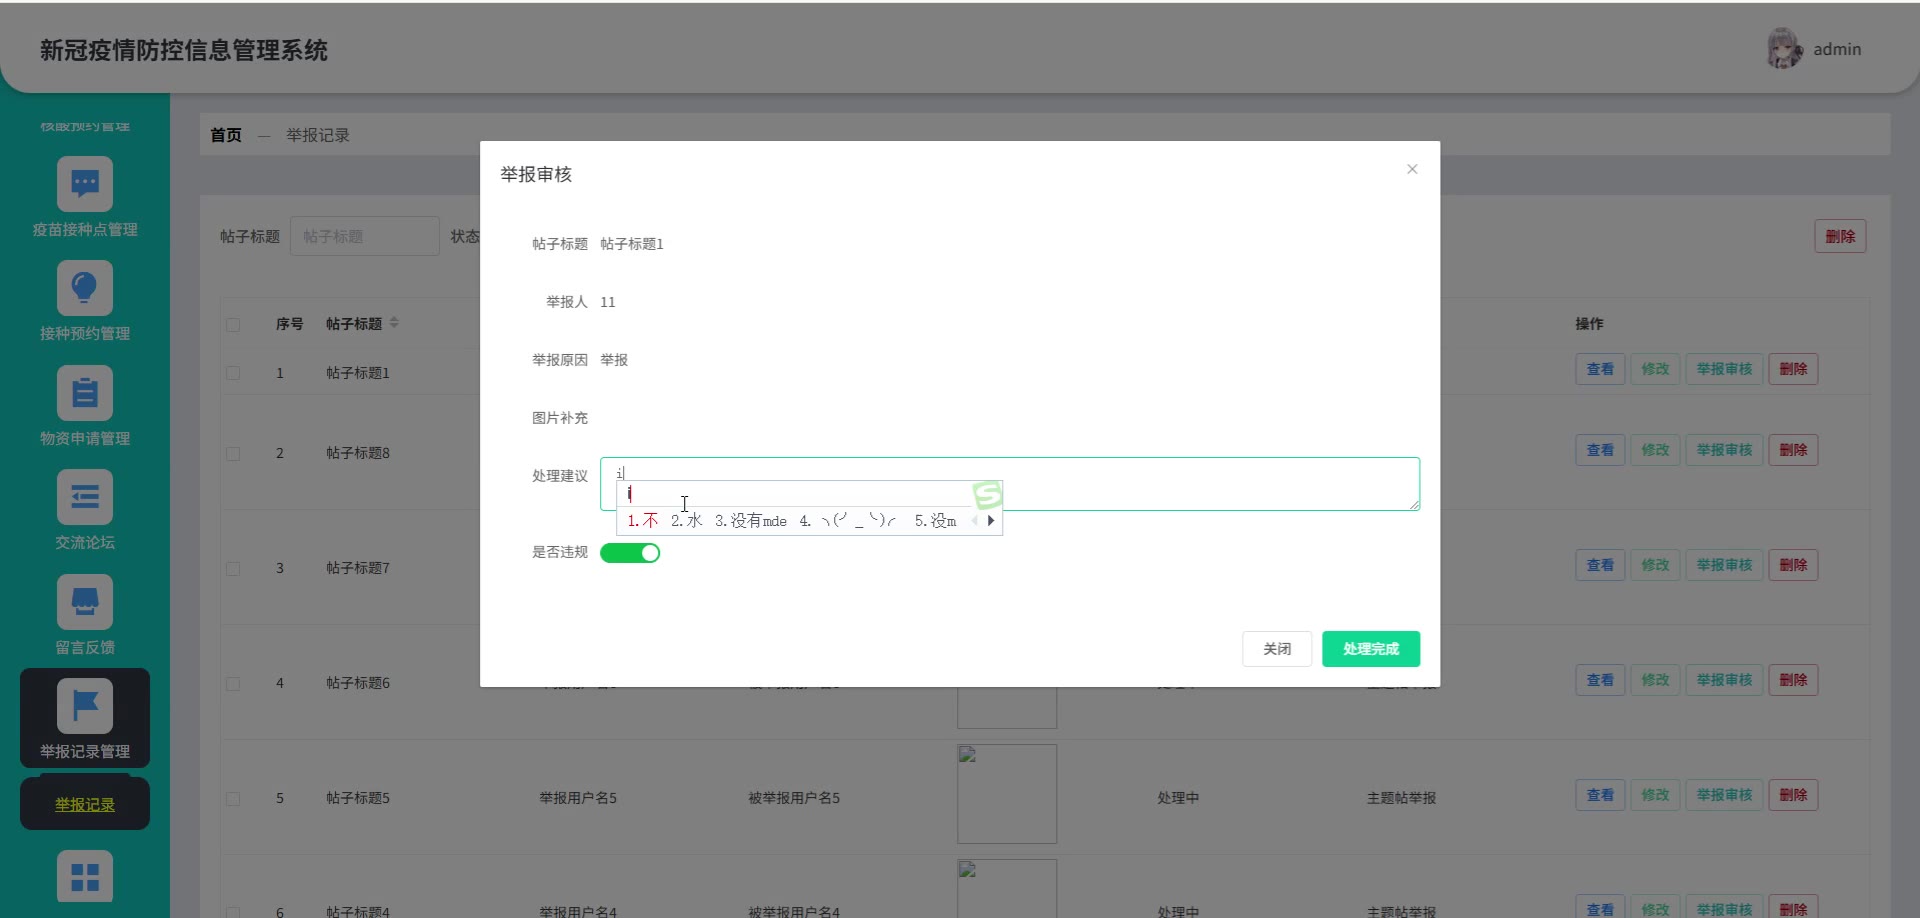The width and height of the screenshot is (1920, 918).
Task: Click the 处理完成 button
Action: click(1371, 649)
